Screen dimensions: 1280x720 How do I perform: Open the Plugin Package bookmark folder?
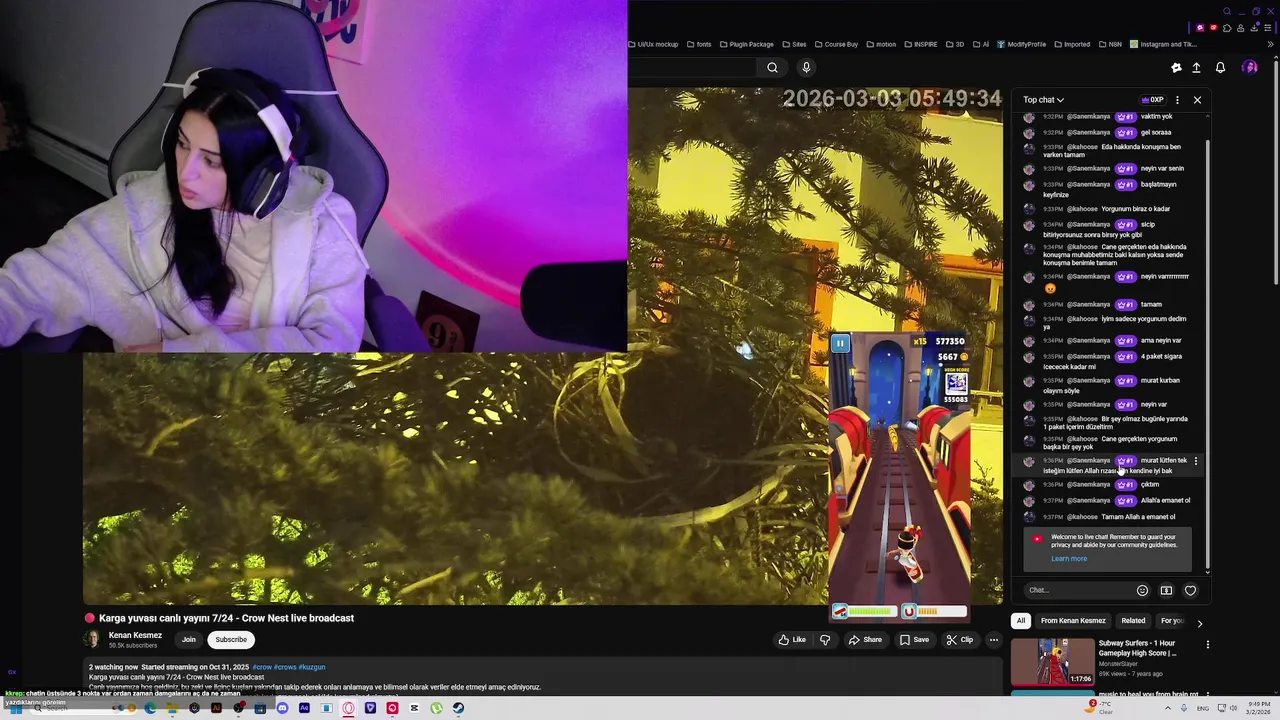[746, 44]
